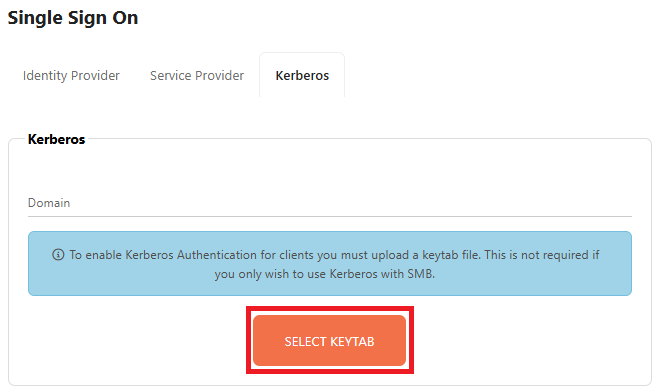Click the Single Sign On page heading
This screenshot has height=391, width=657.
tap(73, 18)
